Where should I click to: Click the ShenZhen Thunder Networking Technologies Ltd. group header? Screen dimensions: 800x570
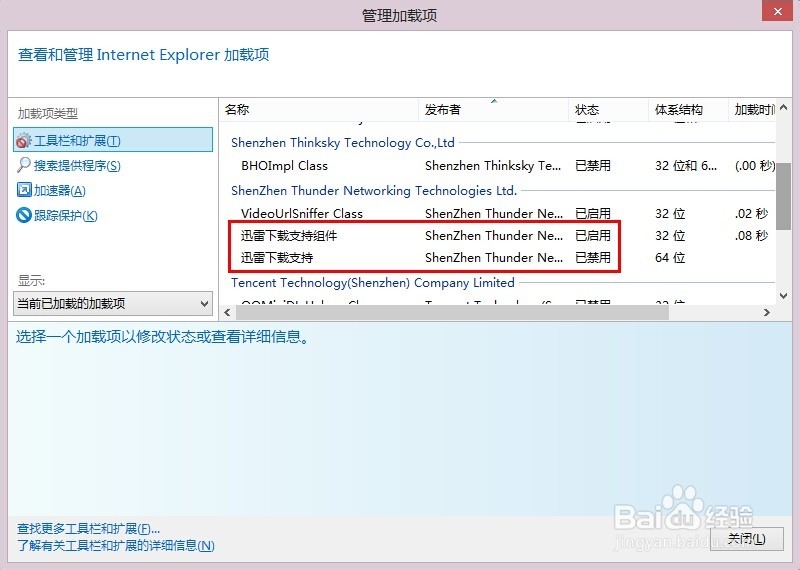[x=374, y=190]
